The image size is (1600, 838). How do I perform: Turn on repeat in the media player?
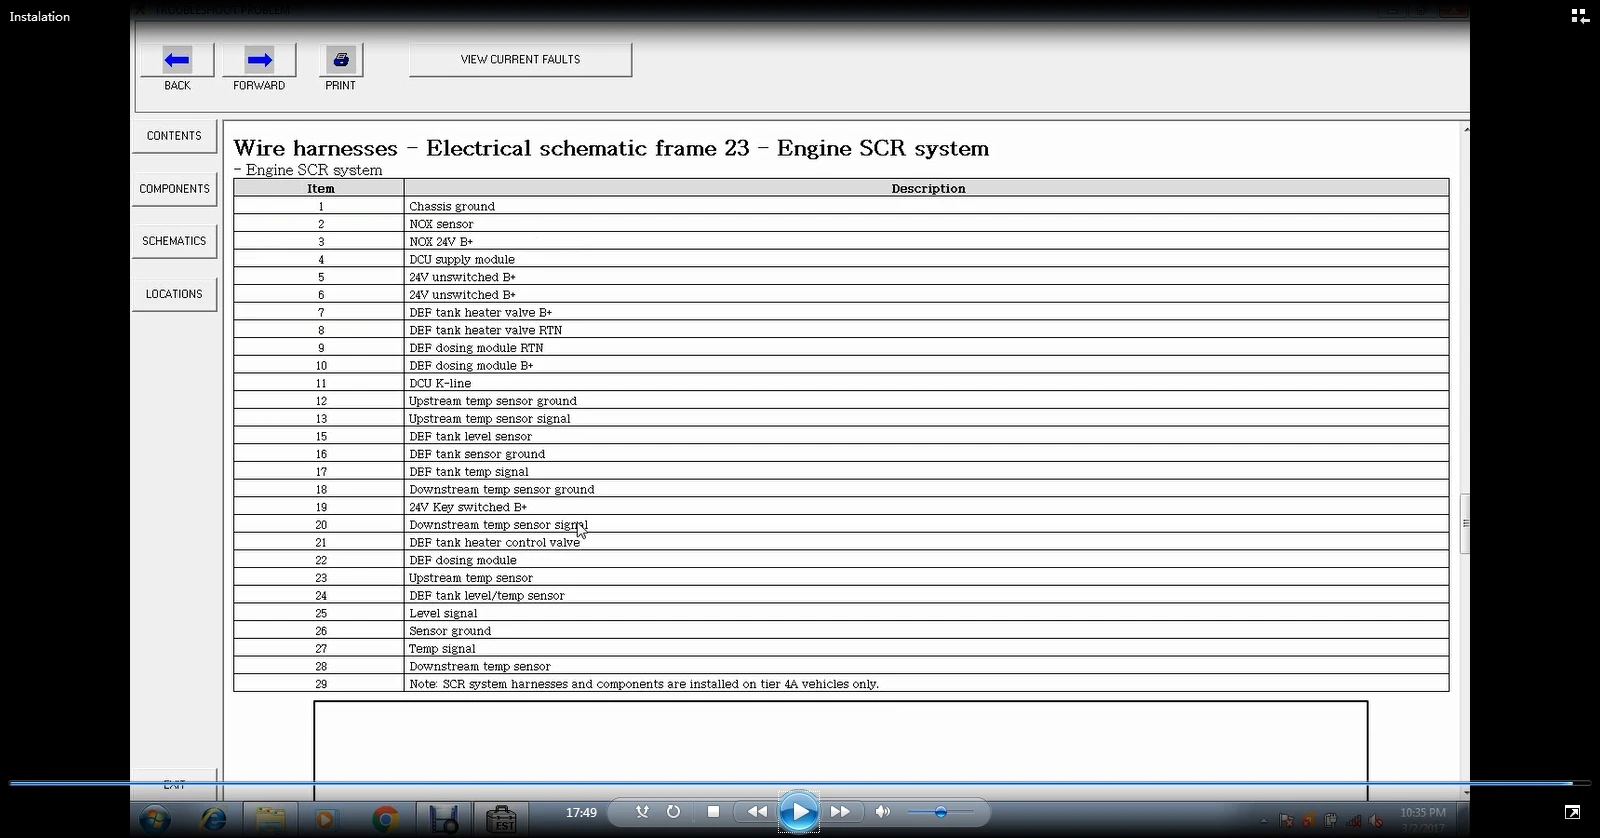point(674,812)
